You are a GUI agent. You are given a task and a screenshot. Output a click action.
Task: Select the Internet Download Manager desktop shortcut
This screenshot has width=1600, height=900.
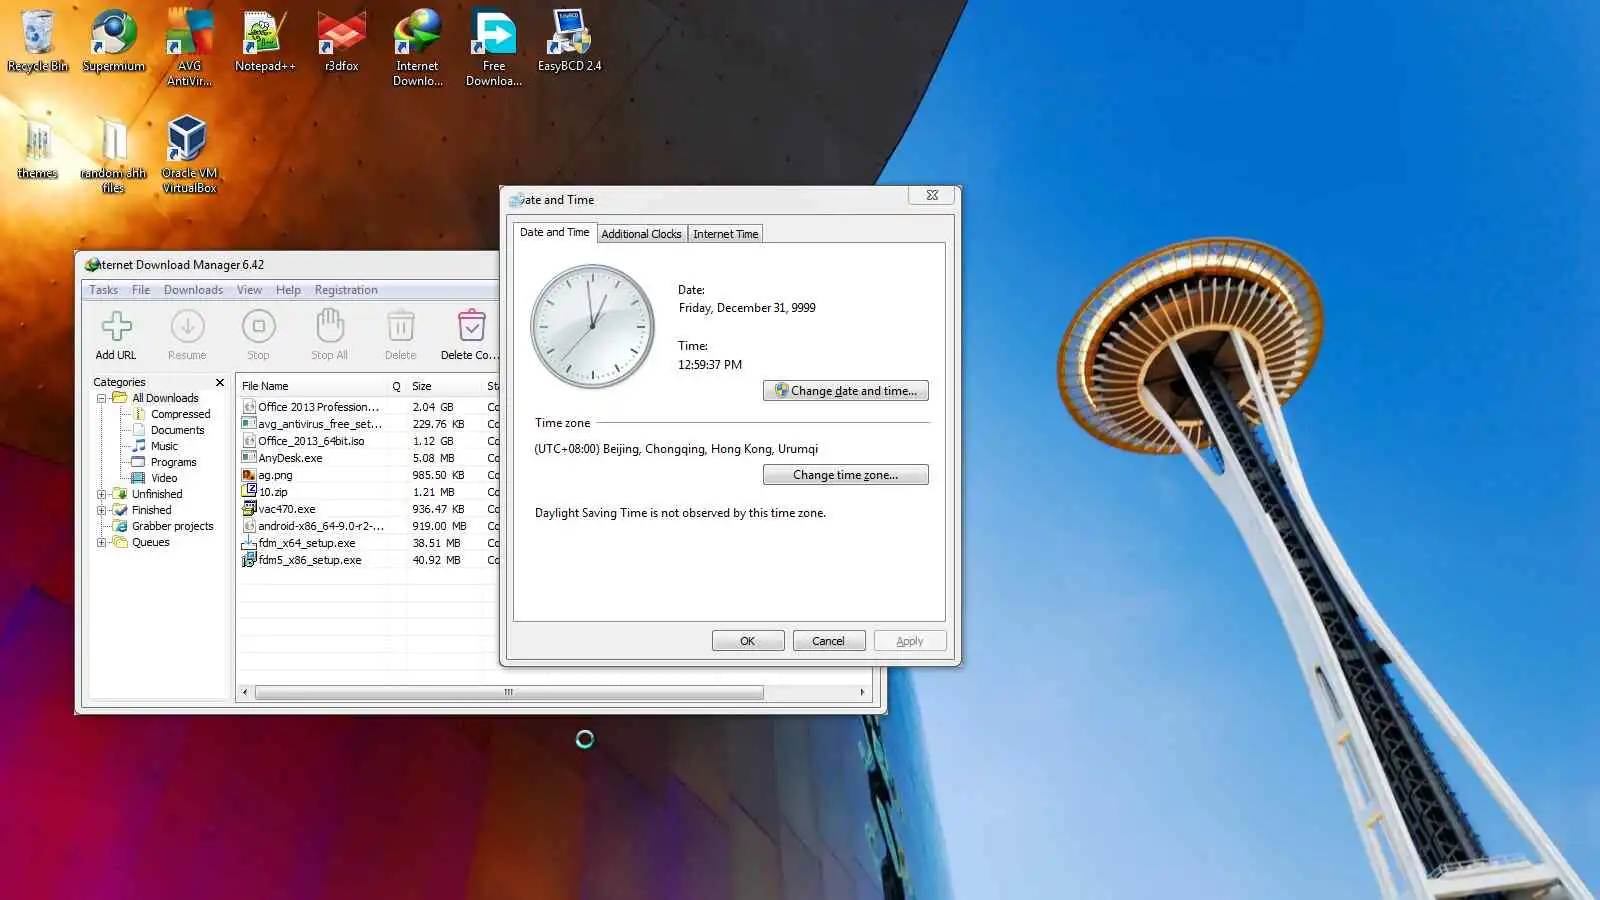pos(417,48)
